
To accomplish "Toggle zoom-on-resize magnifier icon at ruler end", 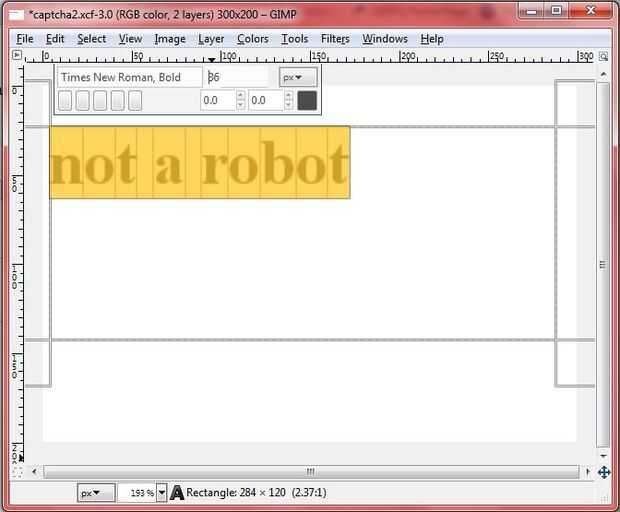I will coord(603,56).
